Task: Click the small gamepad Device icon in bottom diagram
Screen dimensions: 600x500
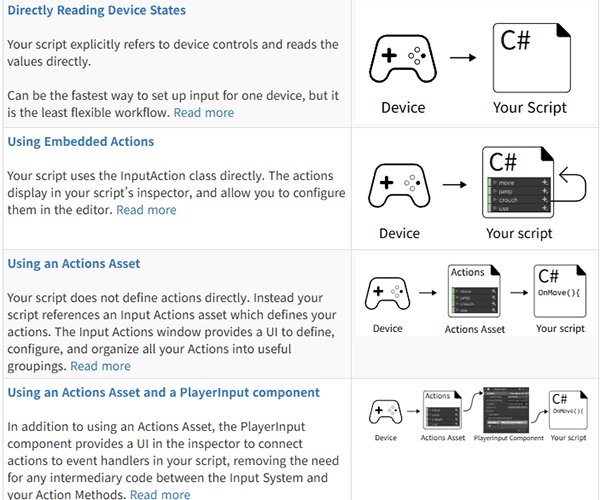Action: (x=386, y=412)
